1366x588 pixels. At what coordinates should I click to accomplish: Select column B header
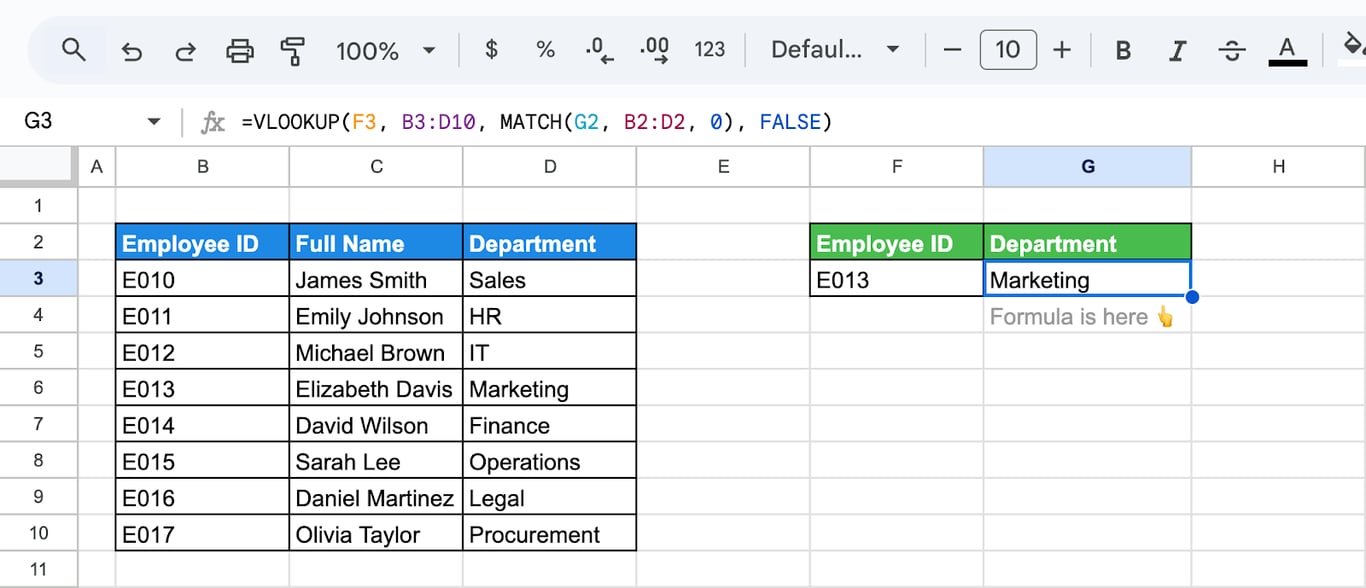(203, 167)
